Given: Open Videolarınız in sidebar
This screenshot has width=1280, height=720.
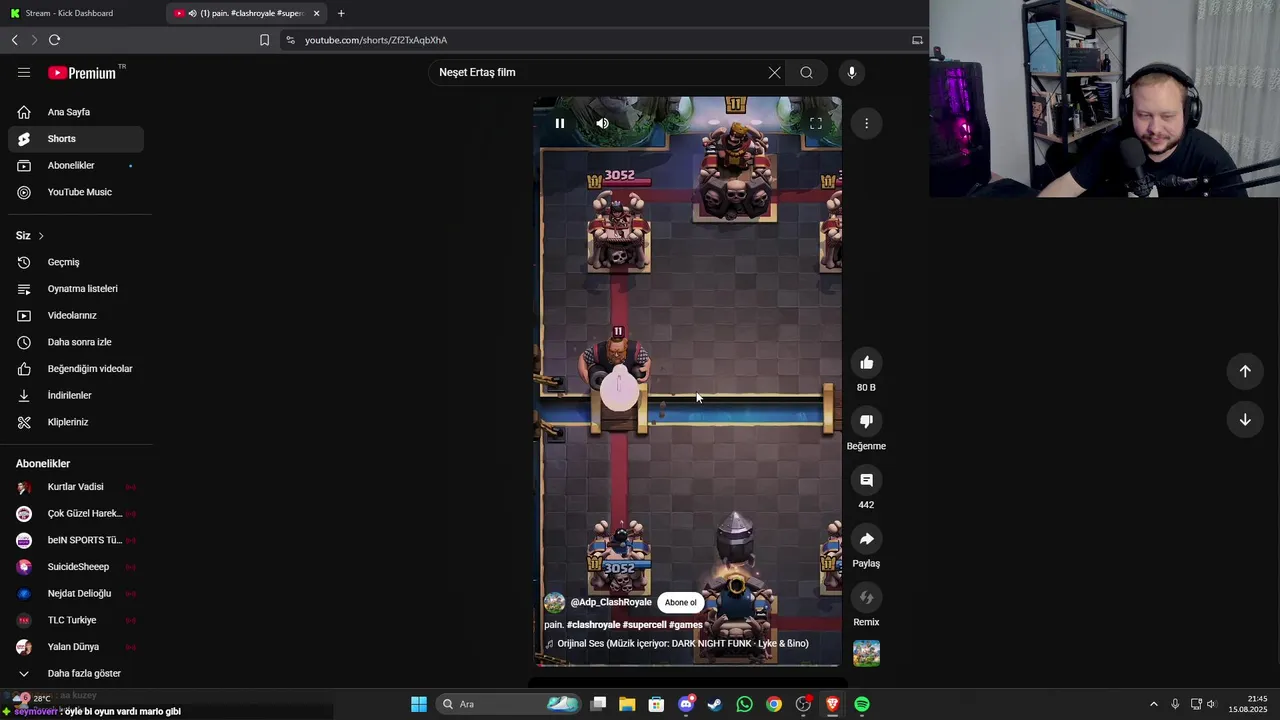Looking at the screenshot, I should [76, 315].
